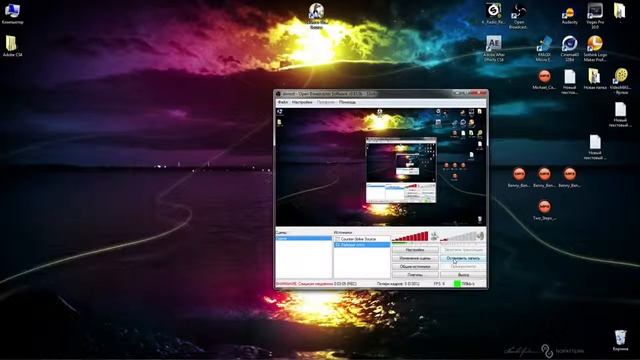
Task: Select the Cinema4D 32bit shortcut
Action: (x=569, y=49)
